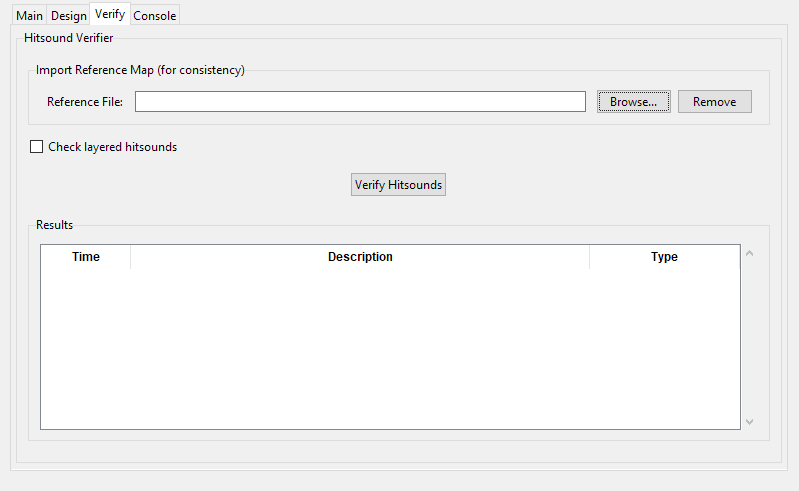799x491 pixels.
Task: Enable the Check layered hitsounds checkbox
Action: tap(38, 147)
